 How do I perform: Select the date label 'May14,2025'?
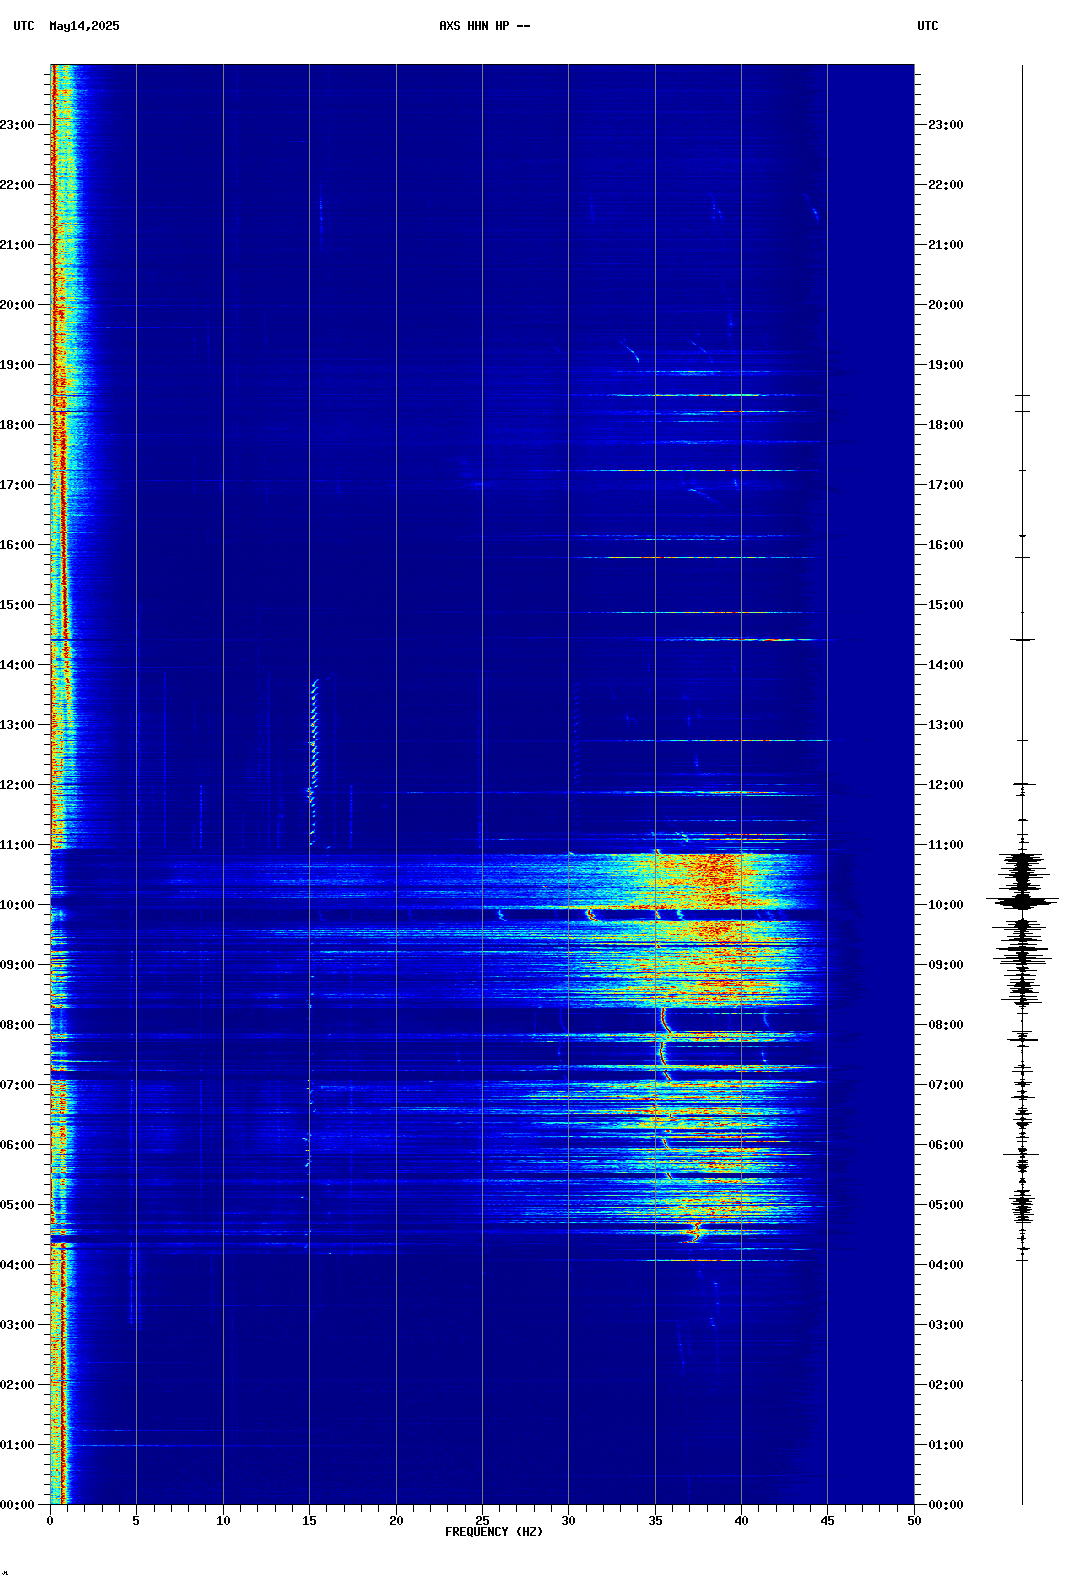coord(84,26)
